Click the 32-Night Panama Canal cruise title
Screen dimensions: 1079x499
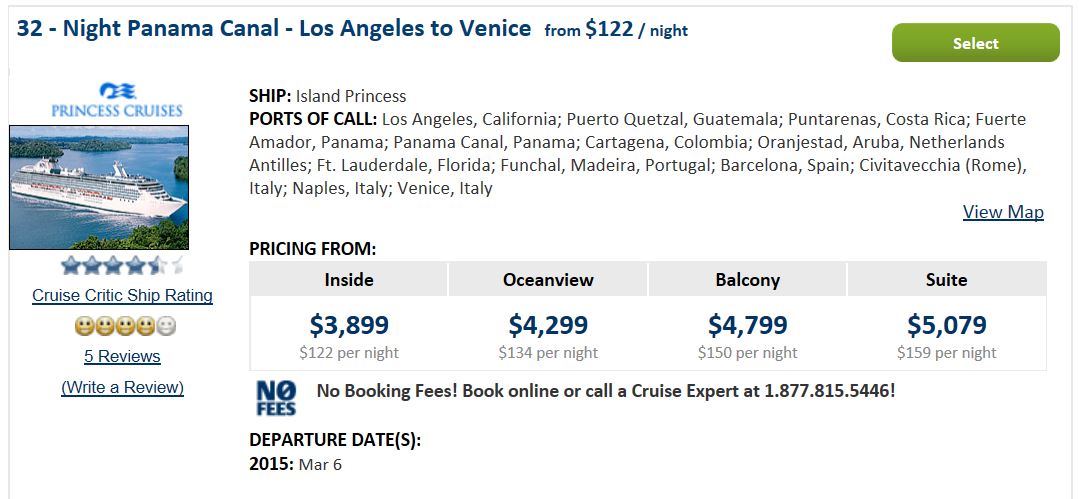pos(274,29)
